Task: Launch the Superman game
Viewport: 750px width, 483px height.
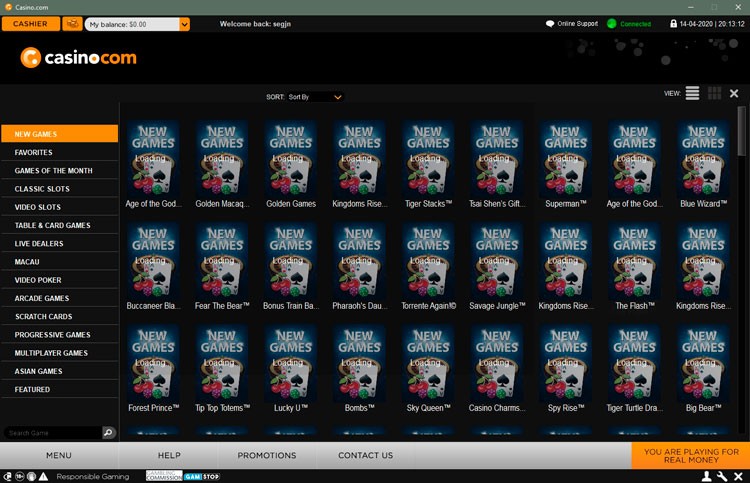Action: click(565, 164)
